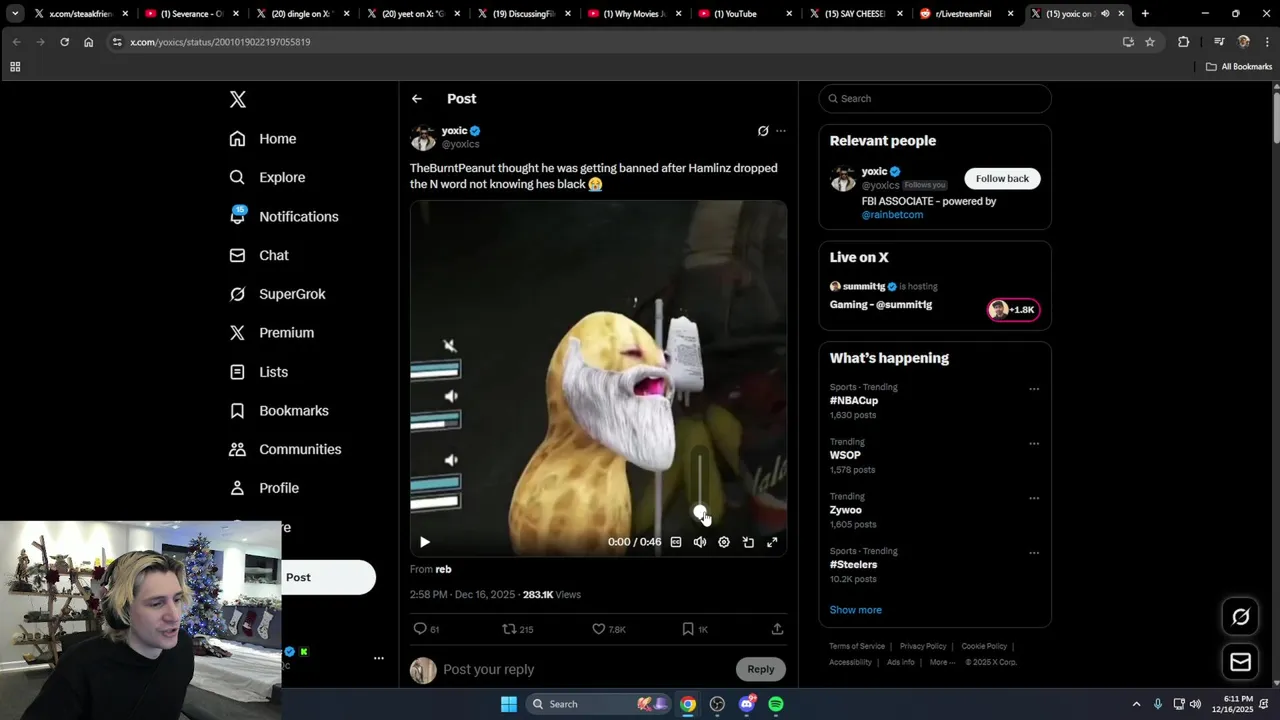Open the #NBACup trend
The width and height of the screenshot is (1280, 720).
pos(854,401)
